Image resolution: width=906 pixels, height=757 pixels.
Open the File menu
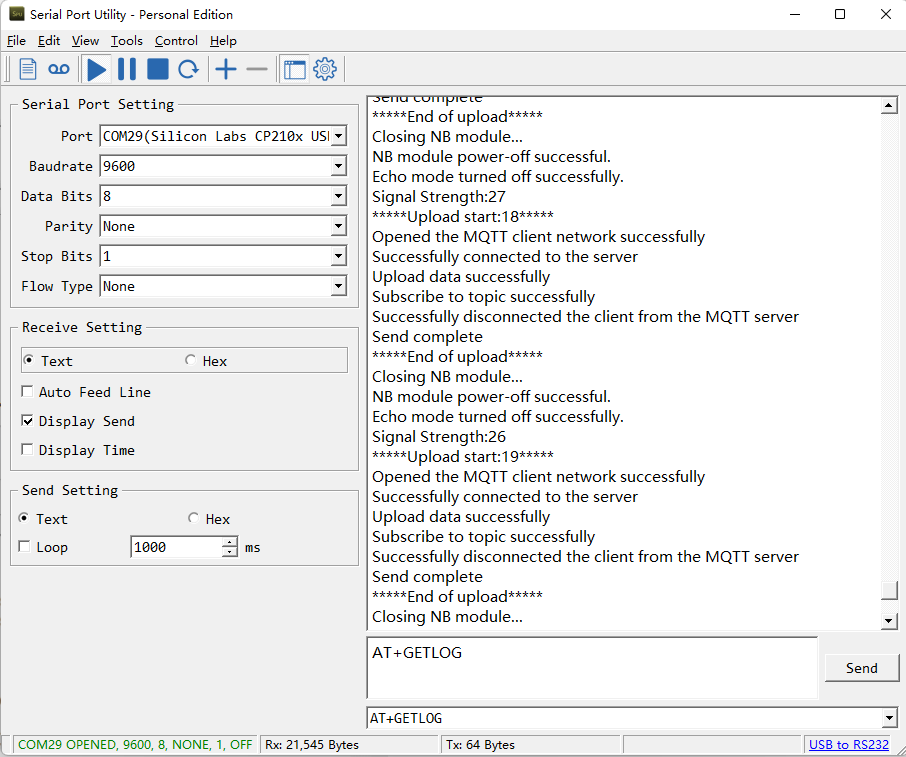click(16, 40)
